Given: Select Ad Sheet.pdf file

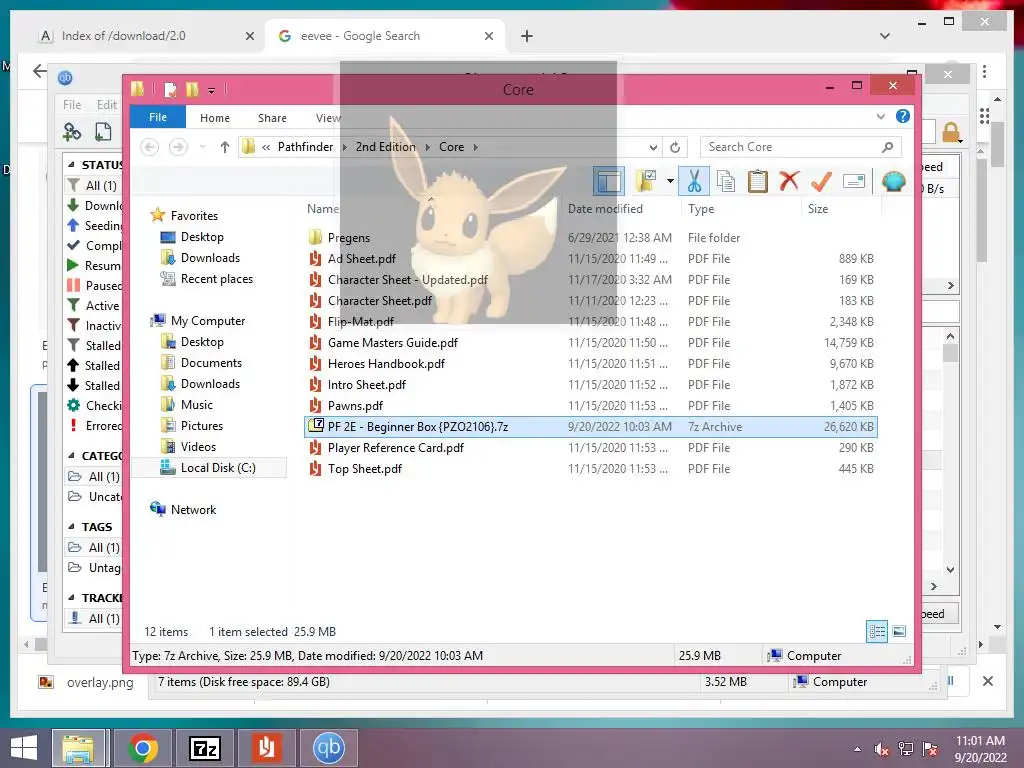Looking at the screenshot, I should (x=361, y=259).
